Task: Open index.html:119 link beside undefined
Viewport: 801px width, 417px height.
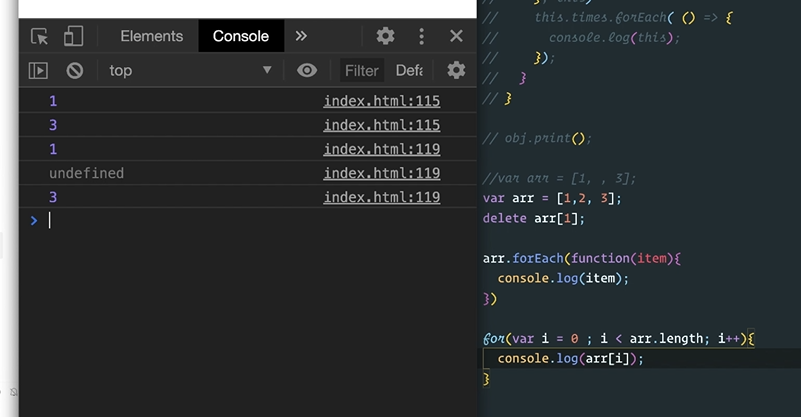Action: coord(382,173)
